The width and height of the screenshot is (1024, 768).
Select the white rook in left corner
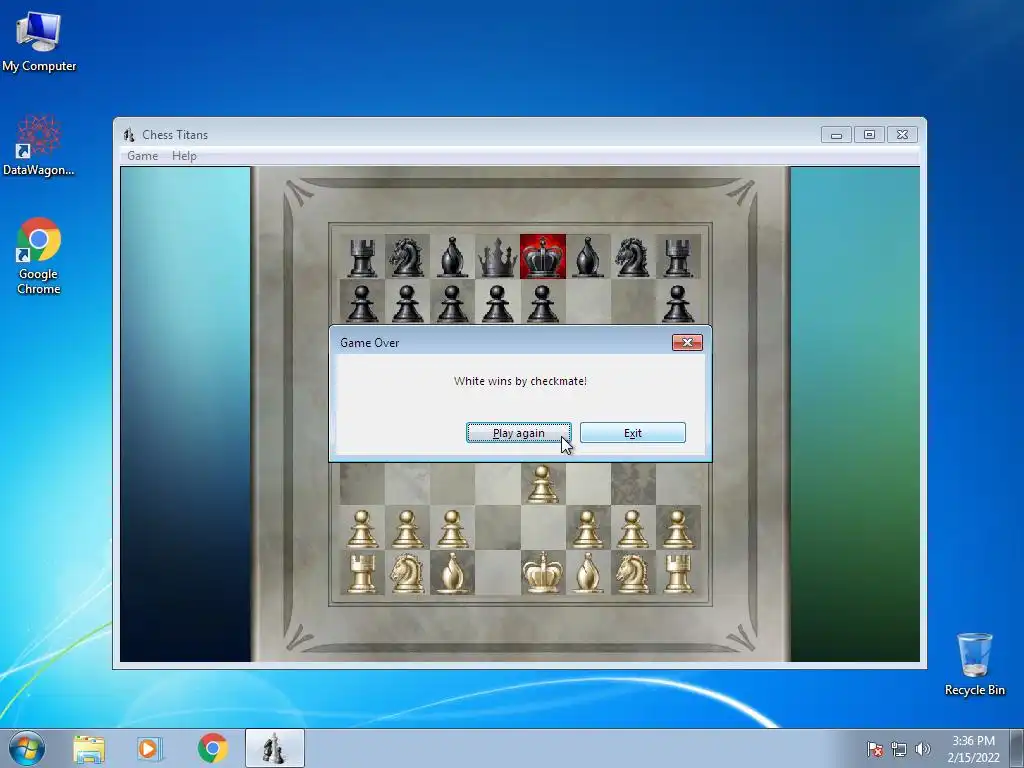point(362,573)
